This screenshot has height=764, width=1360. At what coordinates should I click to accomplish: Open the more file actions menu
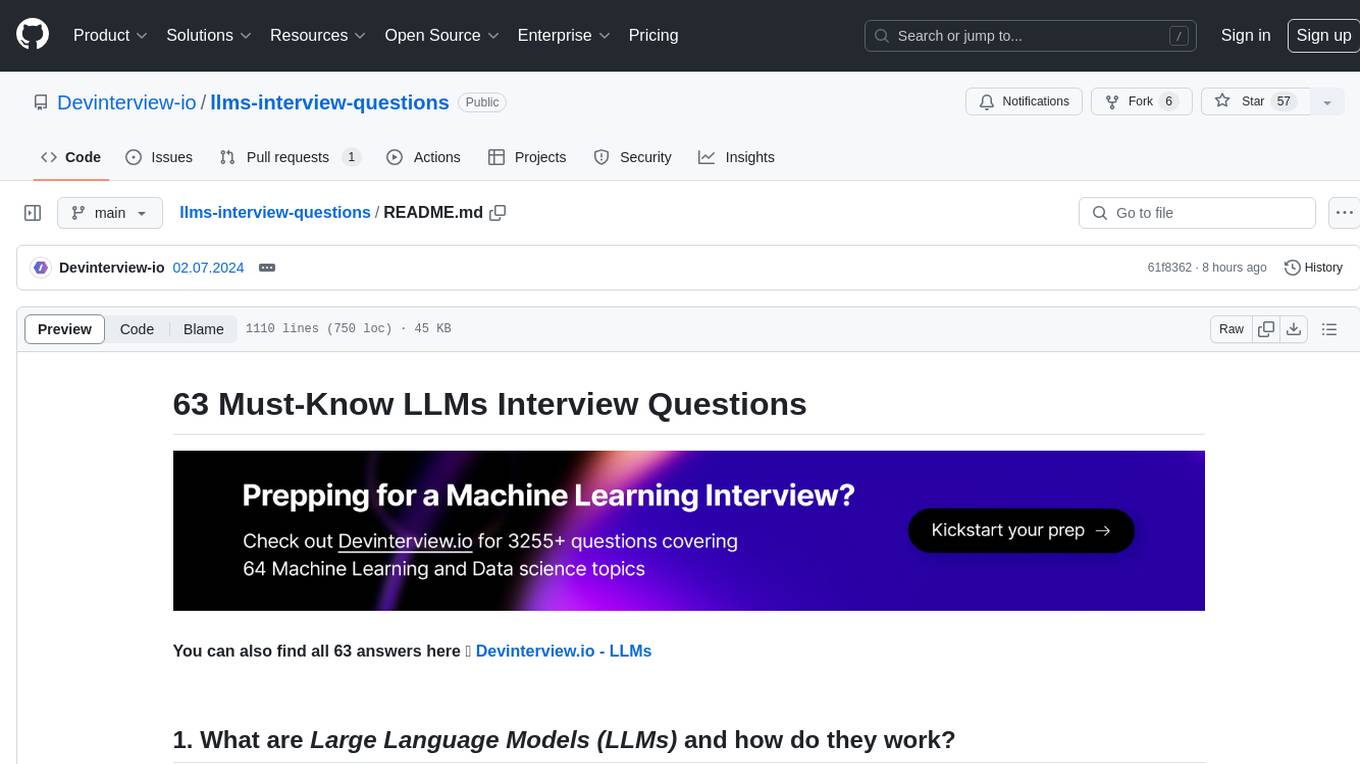1344,213
